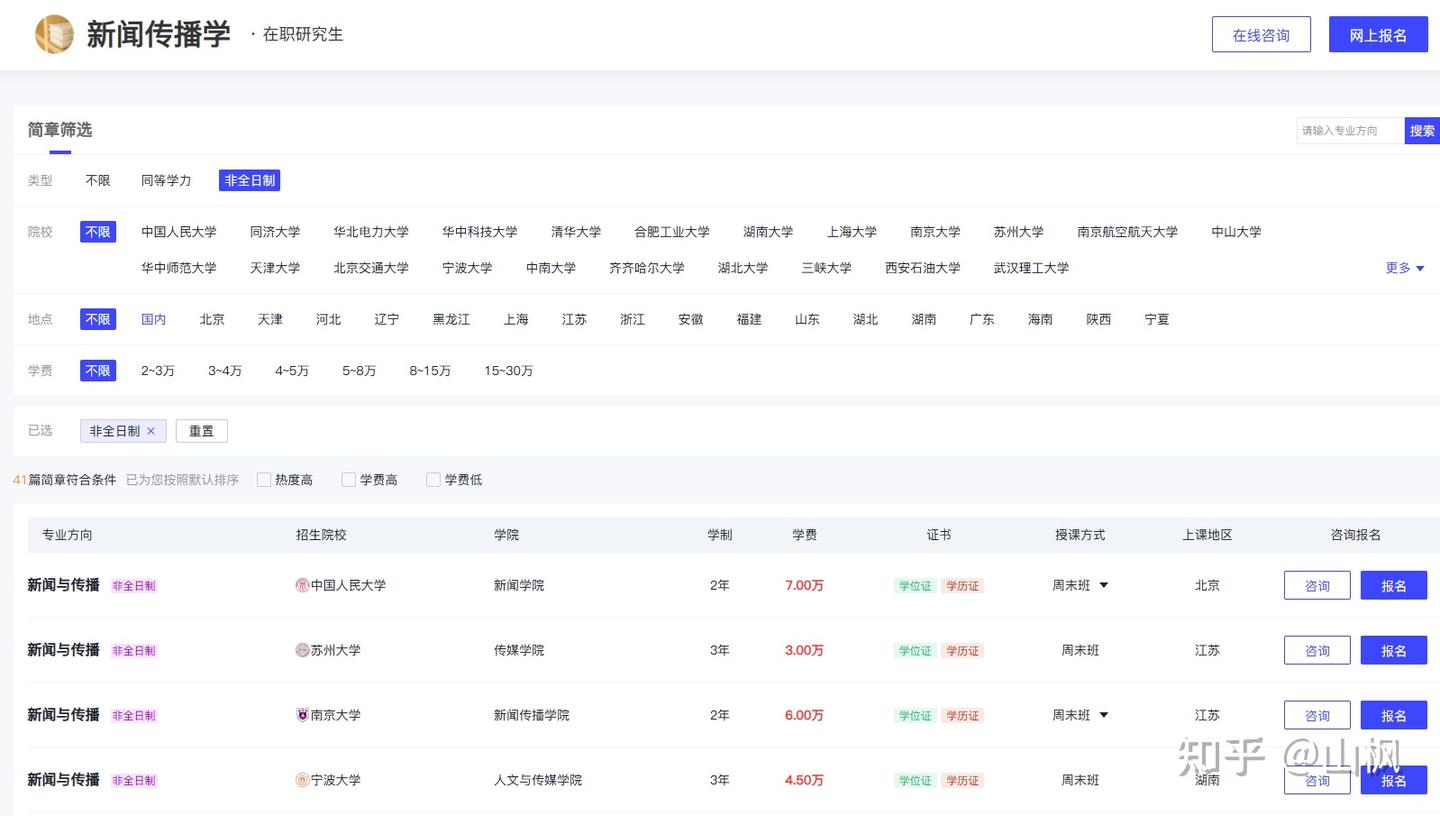Remove the 非全日制 selected filter via its x
The image size is (1440, 816).
pyautogui.click(x=151, y=431)
